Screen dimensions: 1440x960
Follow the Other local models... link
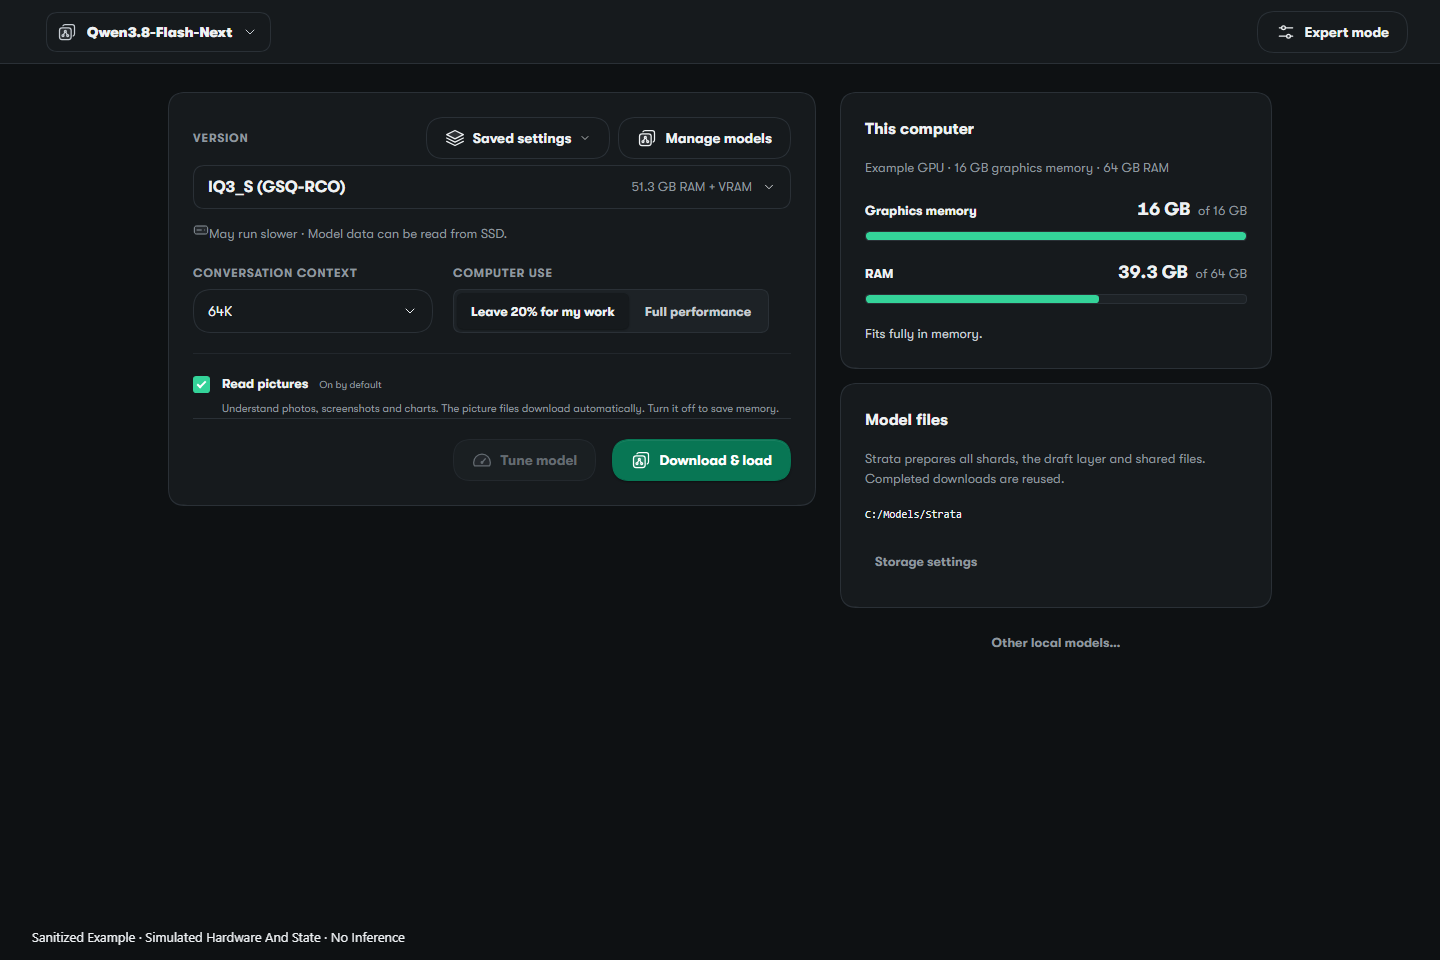click(1056, 643)
